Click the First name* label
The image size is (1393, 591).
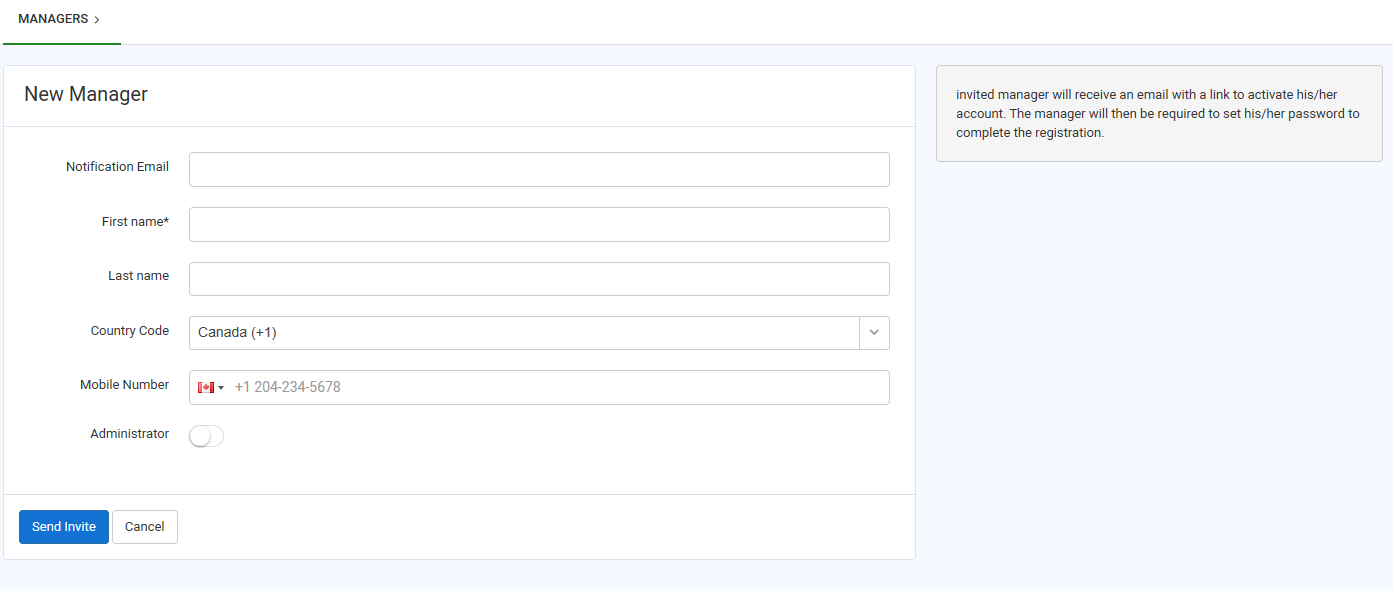pos(135,222)
